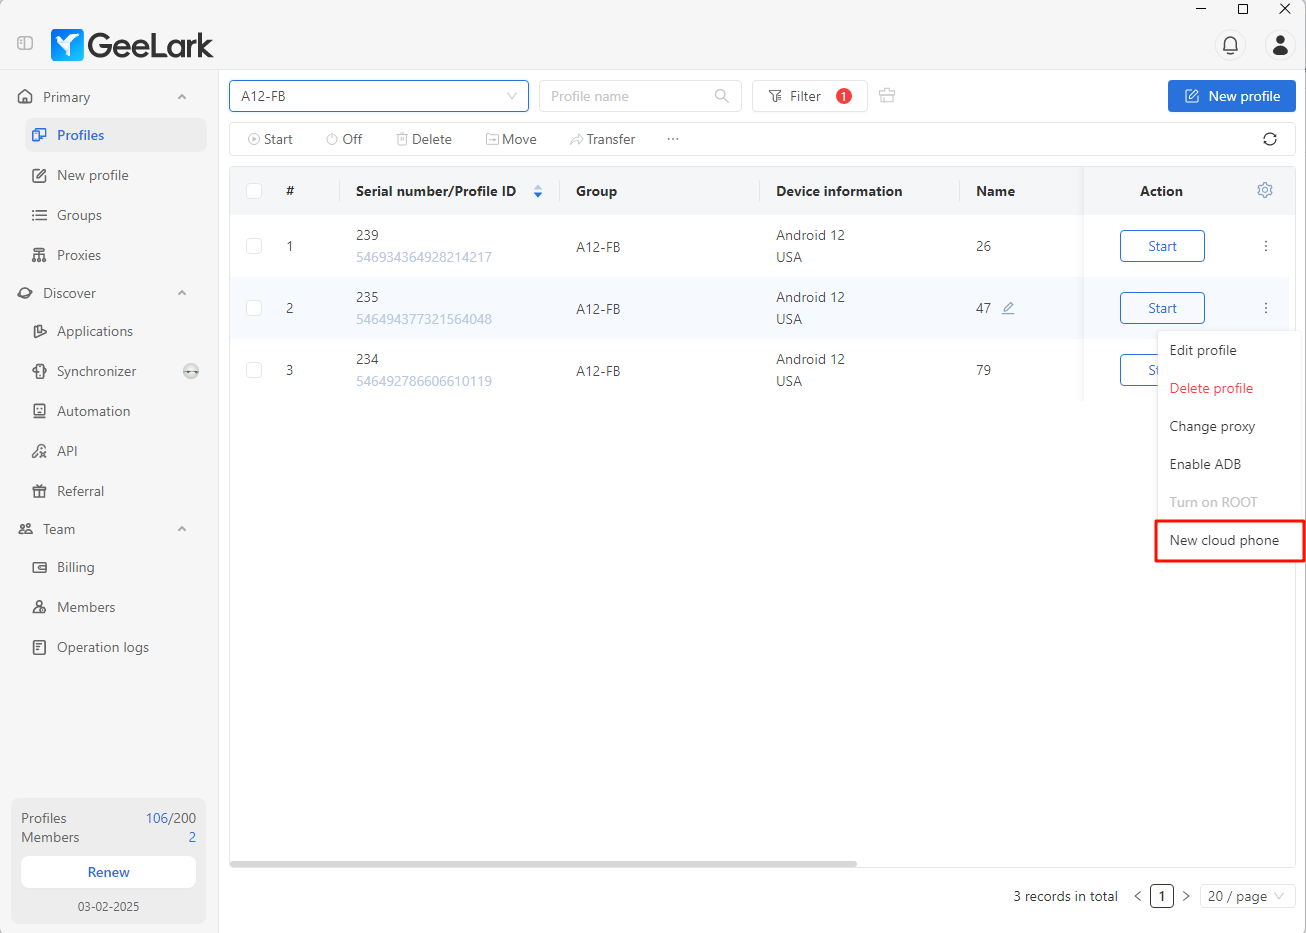Click the GeeLark logo

click(132, 45)
